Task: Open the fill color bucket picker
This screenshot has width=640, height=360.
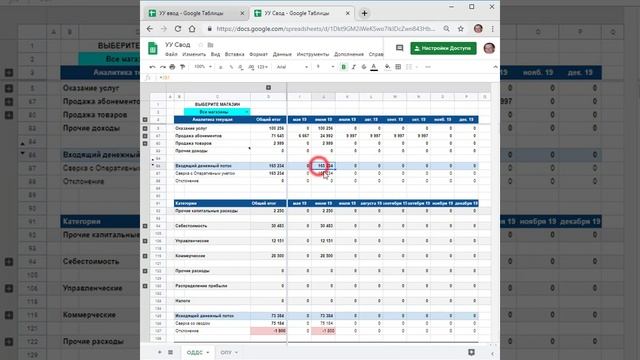Action: [x=387, y=67]
